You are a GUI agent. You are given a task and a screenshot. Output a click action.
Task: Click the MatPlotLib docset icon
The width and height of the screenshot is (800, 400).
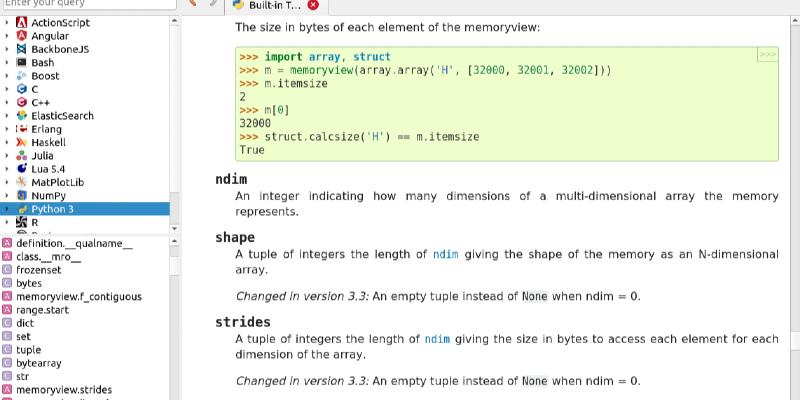point(21,182)
